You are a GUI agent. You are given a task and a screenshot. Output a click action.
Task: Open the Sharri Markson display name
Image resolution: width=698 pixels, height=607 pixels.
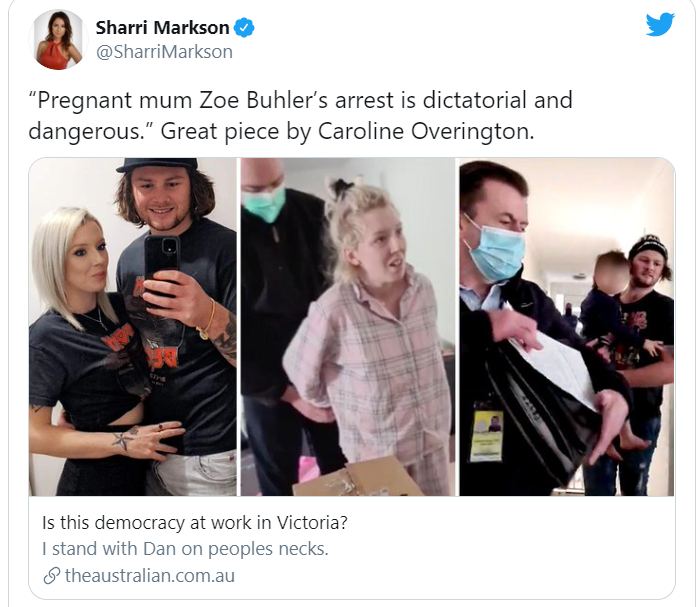[x=162, y=28]
